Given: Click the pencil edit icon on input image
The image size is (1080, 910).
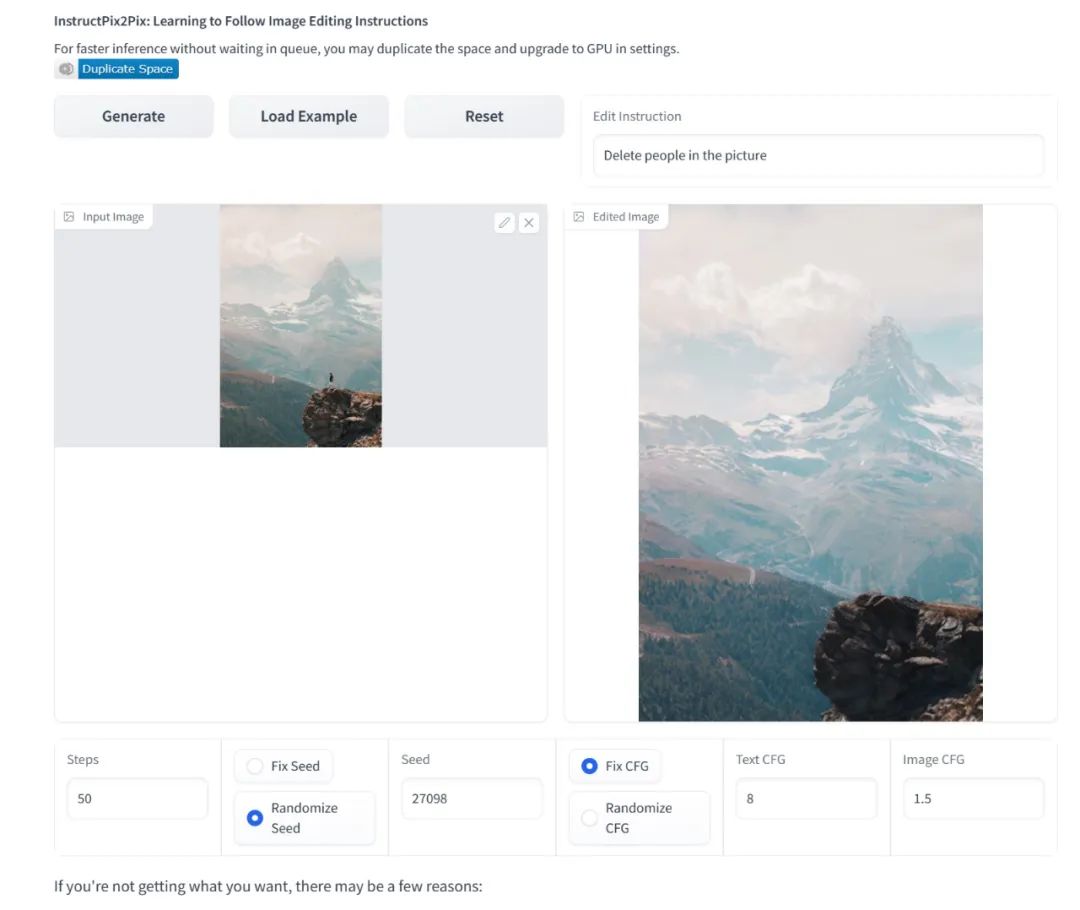Looking at the screenshot, I should point(505,223).
